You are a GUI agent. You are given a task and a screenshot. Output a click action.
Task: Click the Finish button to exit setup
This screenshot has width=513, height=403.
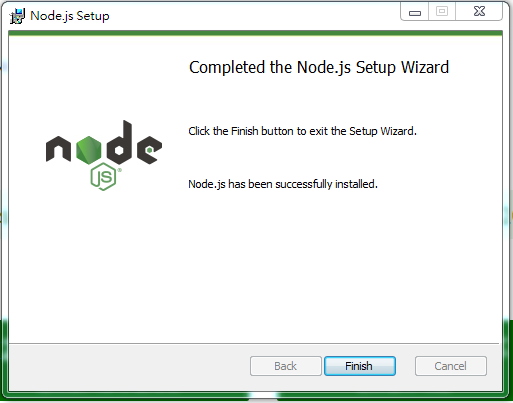[360, 366]
